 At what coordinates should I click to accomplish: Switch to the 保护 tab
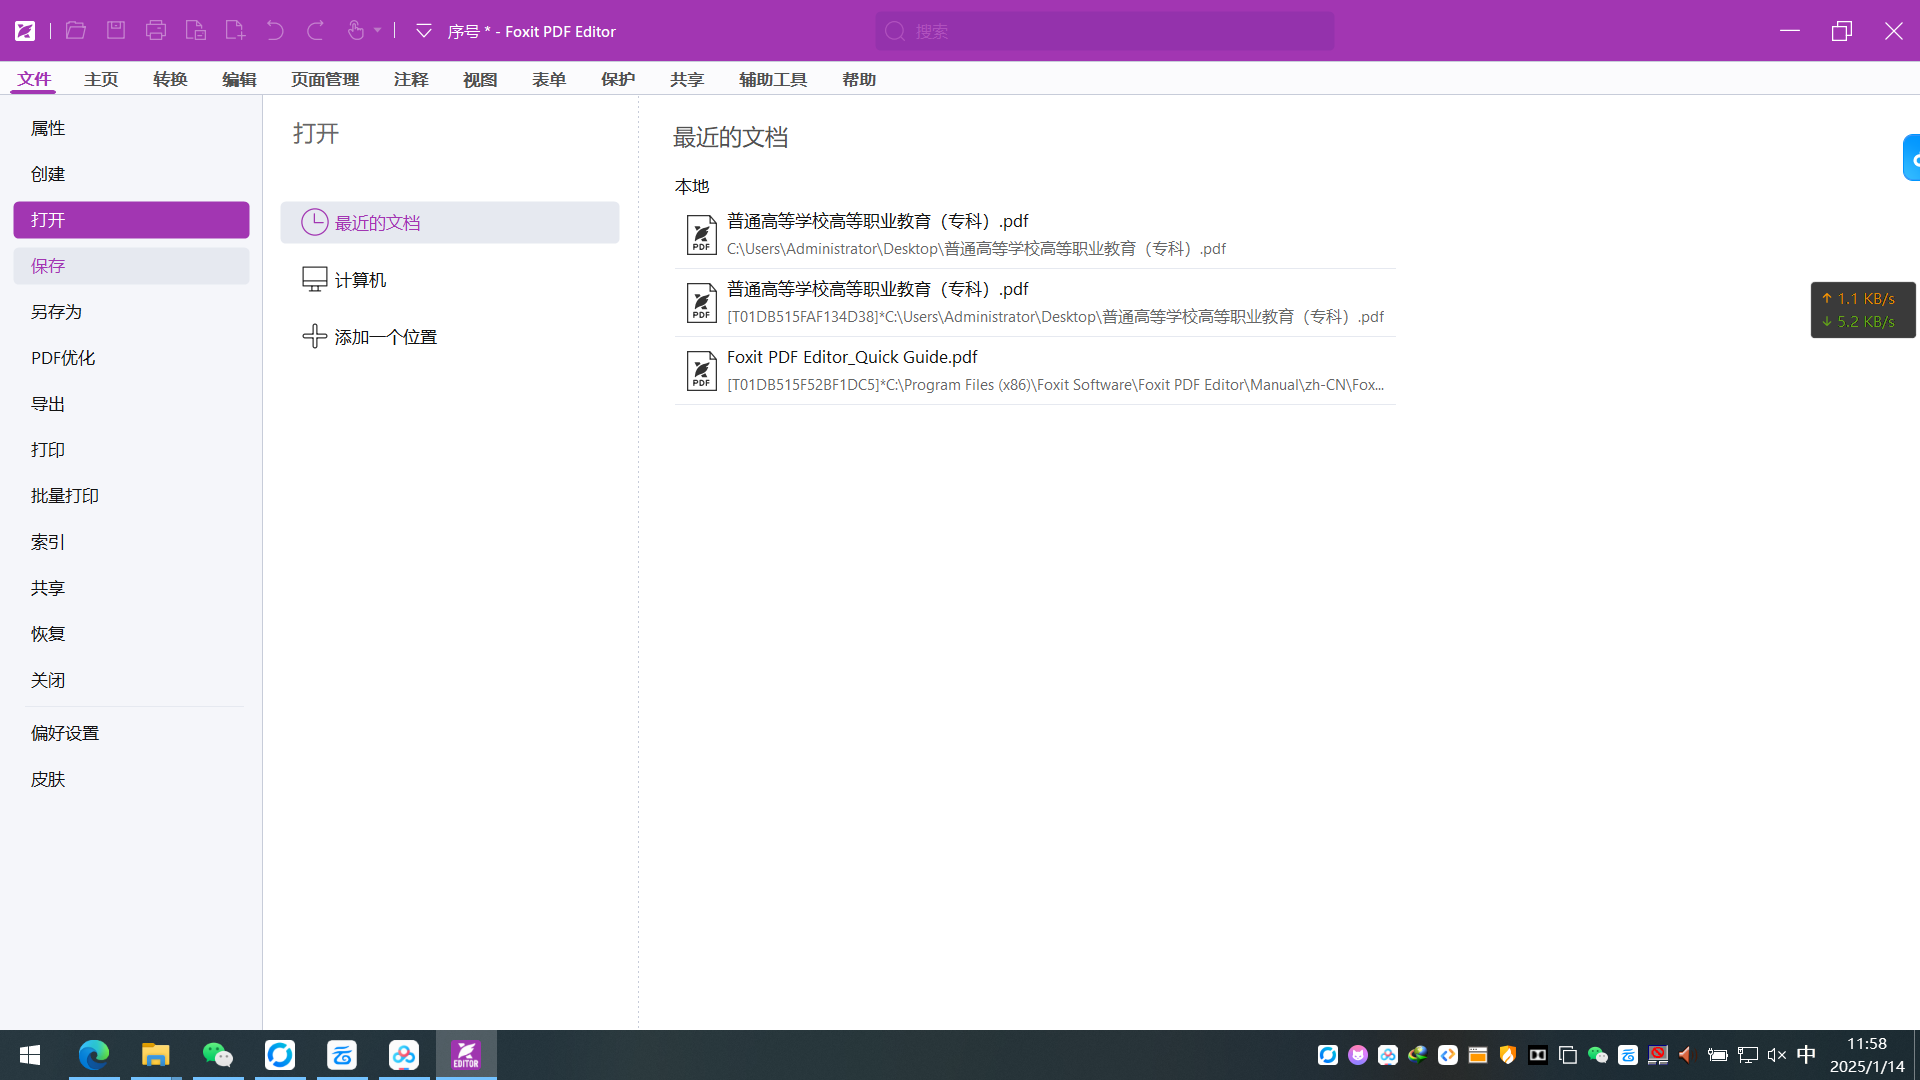pos(618,79)
